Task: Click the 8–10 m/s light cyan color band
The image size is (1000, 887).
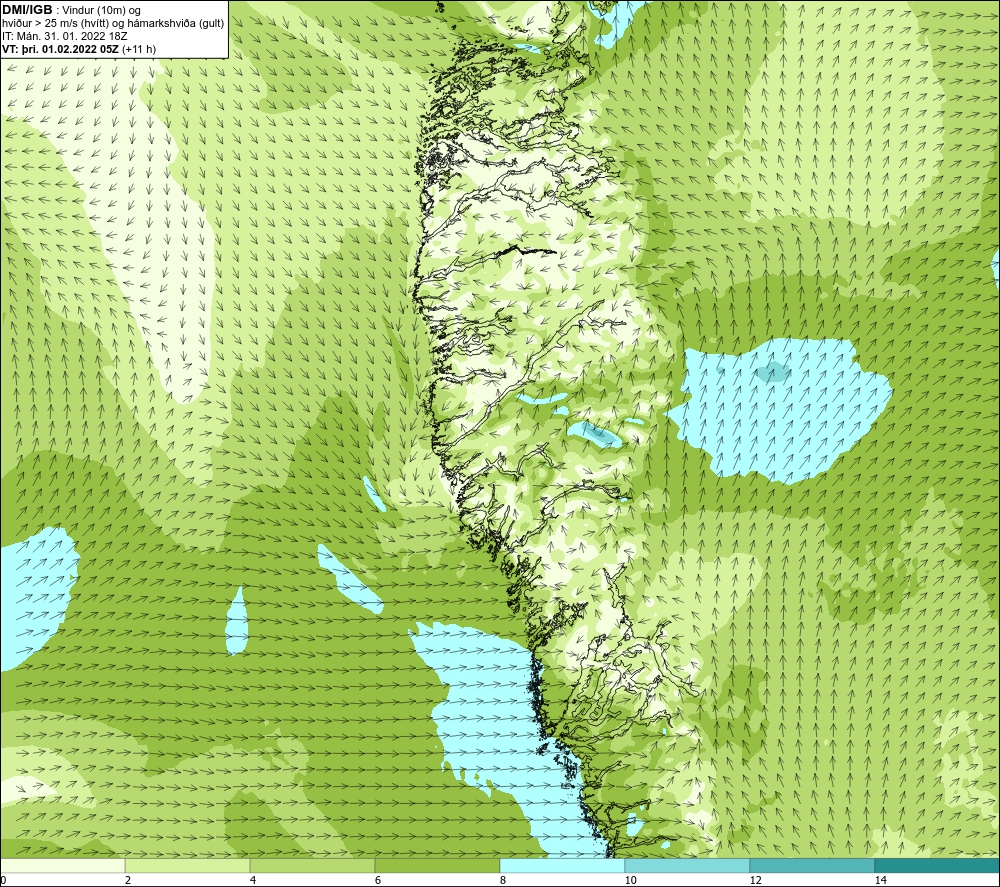Action: click(x=562, y=865)
